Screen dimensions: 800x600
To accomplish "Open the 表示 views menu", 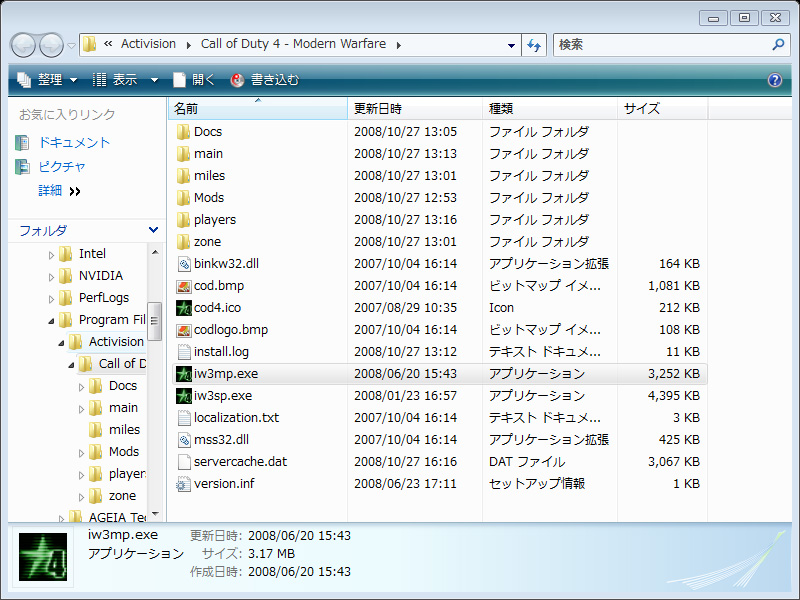I will tap(125, 80).
